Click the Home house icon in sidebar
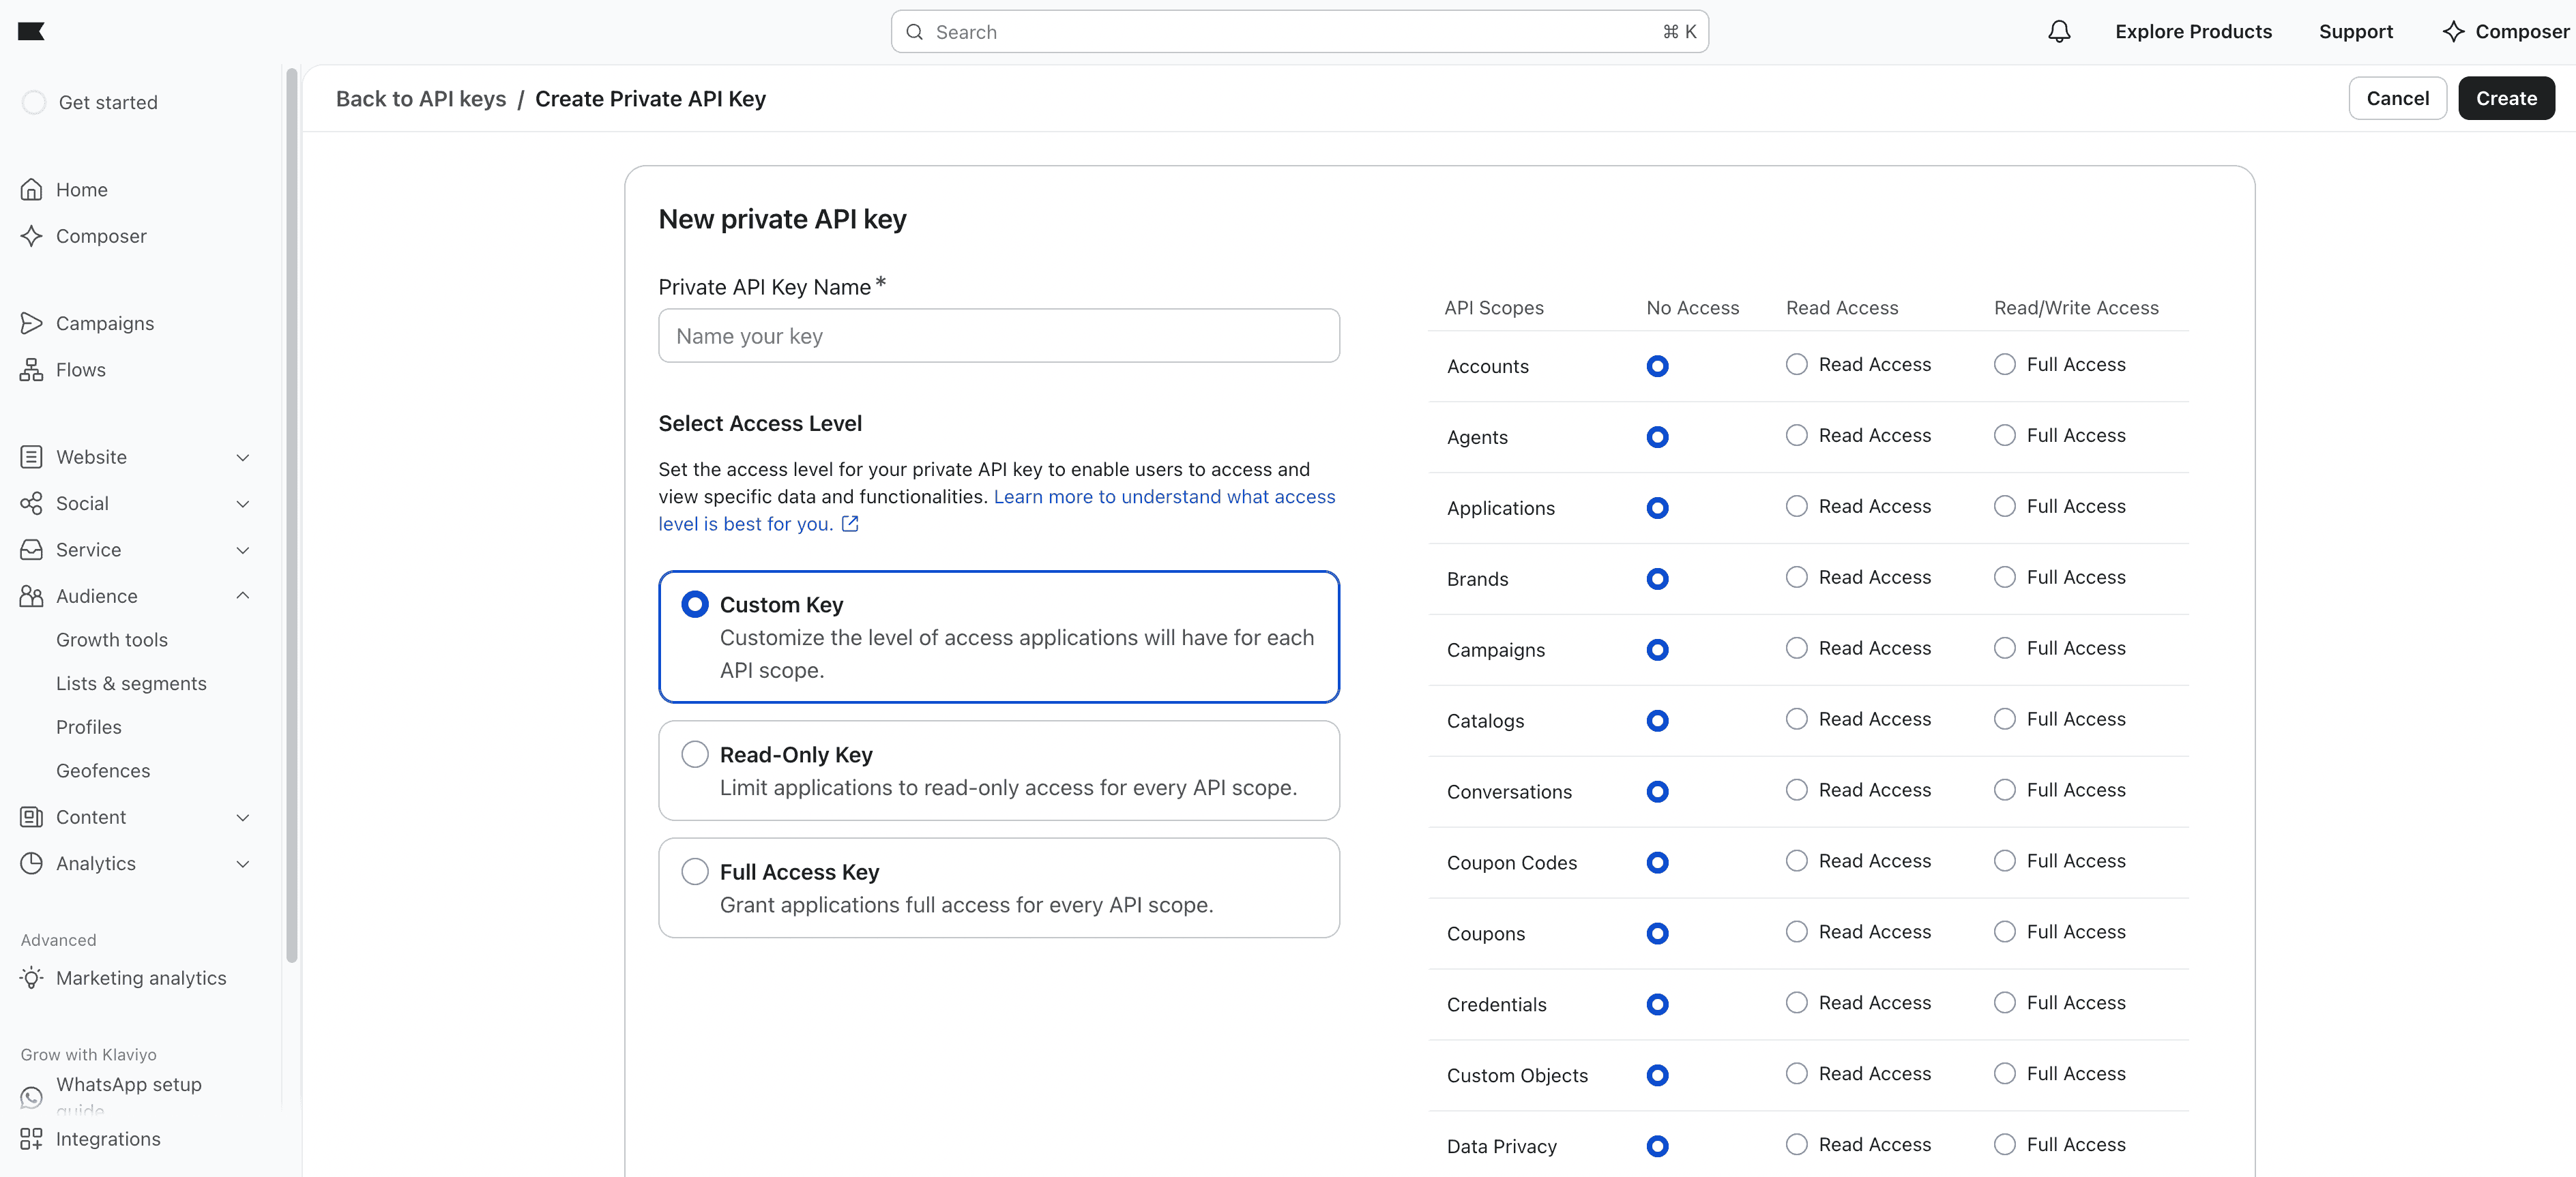 coord(32,190)
